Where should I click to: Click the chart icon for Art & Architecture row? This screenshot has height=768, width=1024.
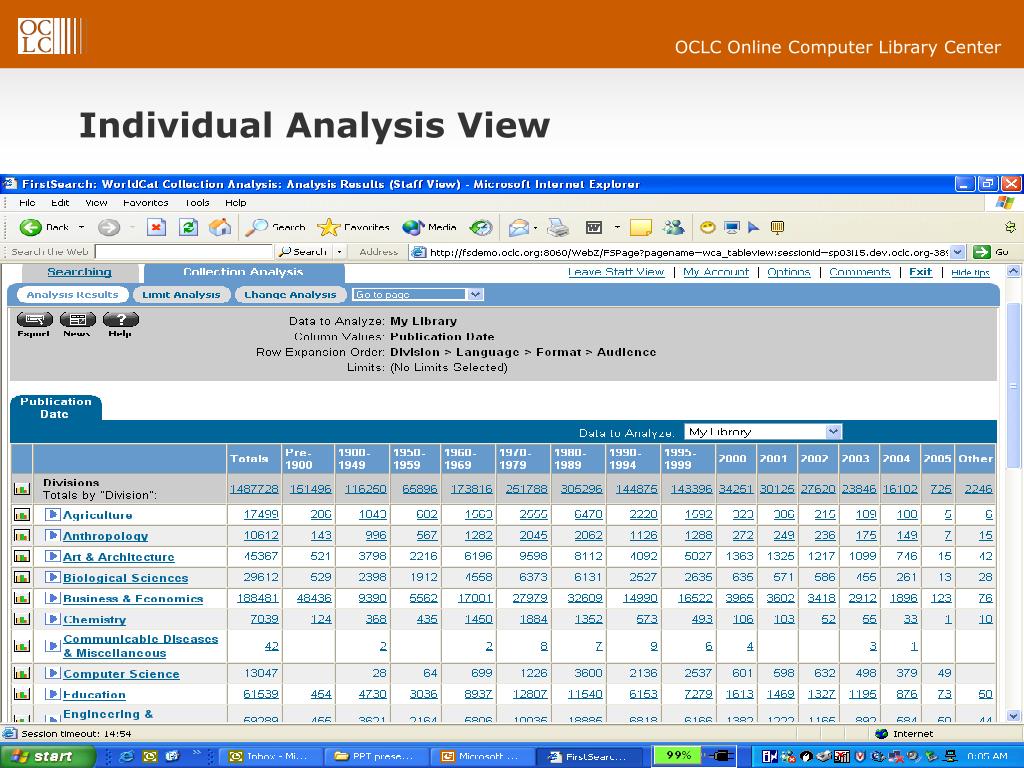tap(22, 556)
